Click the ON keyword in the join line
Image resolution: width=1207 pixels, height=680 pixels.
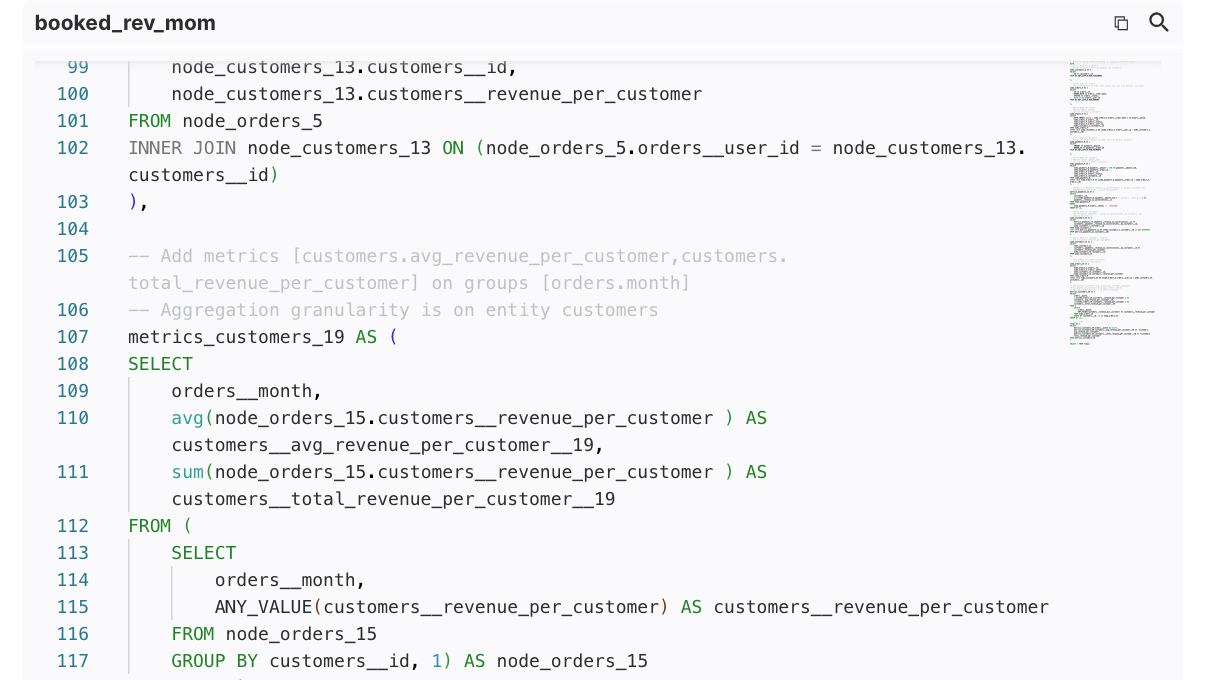click(453, 148)
